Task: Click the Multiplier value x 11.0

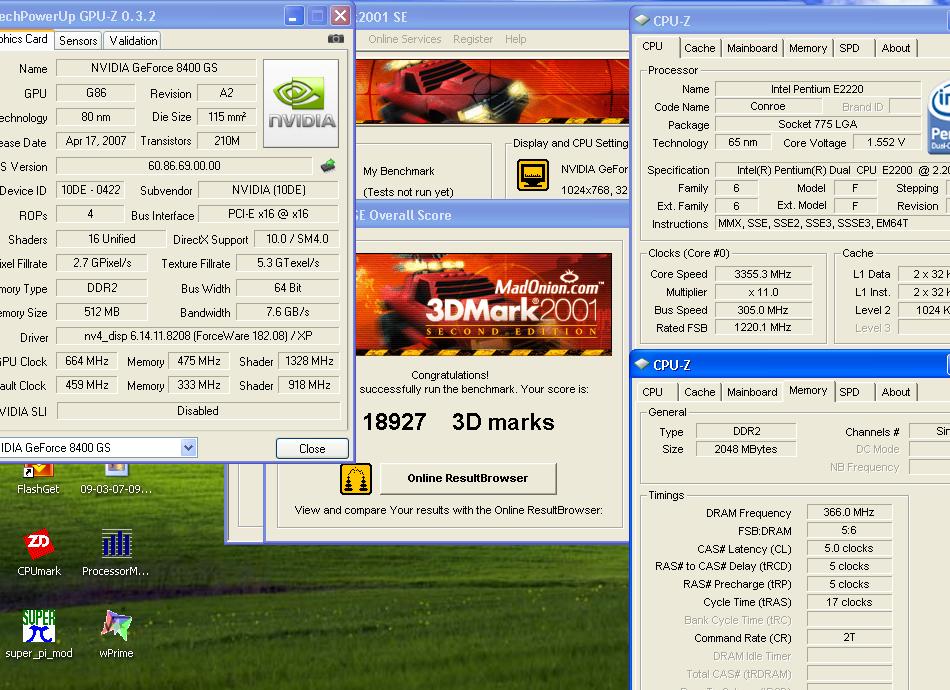Action: coord(763,292)
